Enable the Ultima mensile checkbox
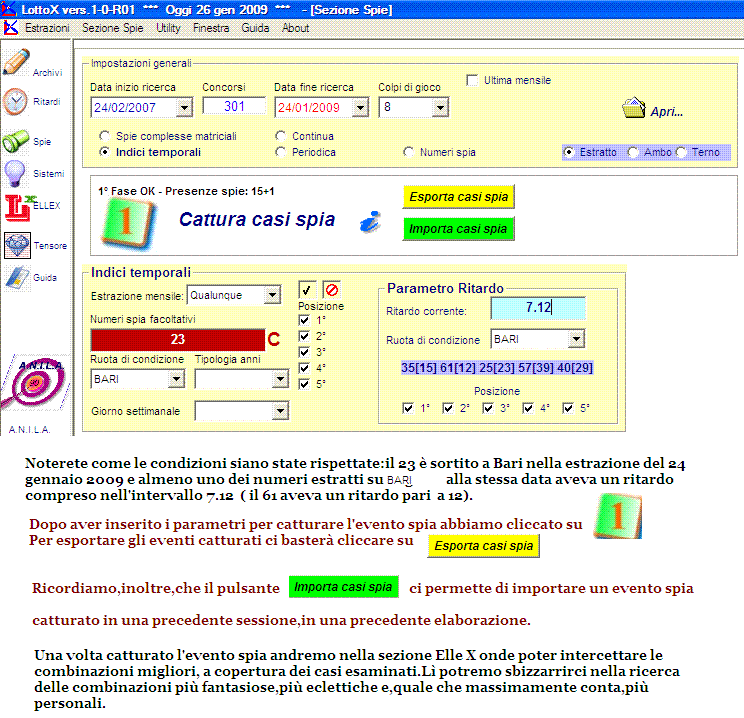Screen dimensions: 744x718 (x=472, y=80)
